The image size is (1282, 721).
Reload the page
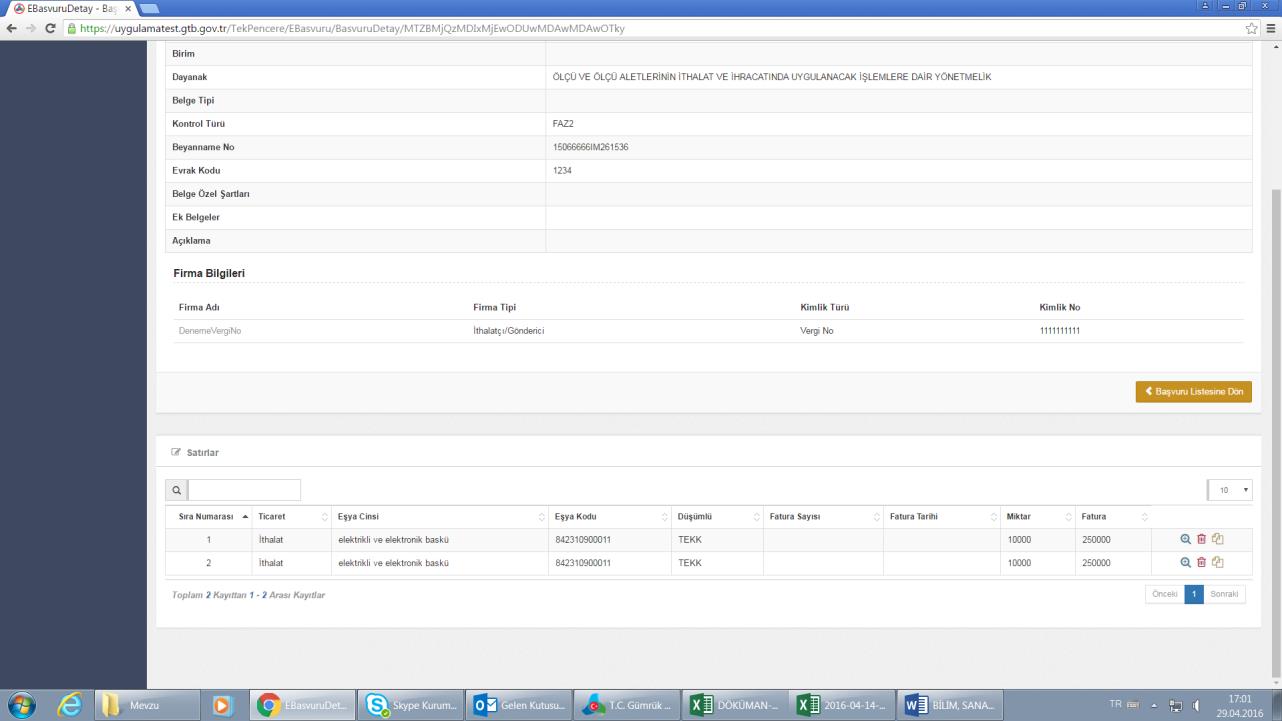click(x=50, y=28)
